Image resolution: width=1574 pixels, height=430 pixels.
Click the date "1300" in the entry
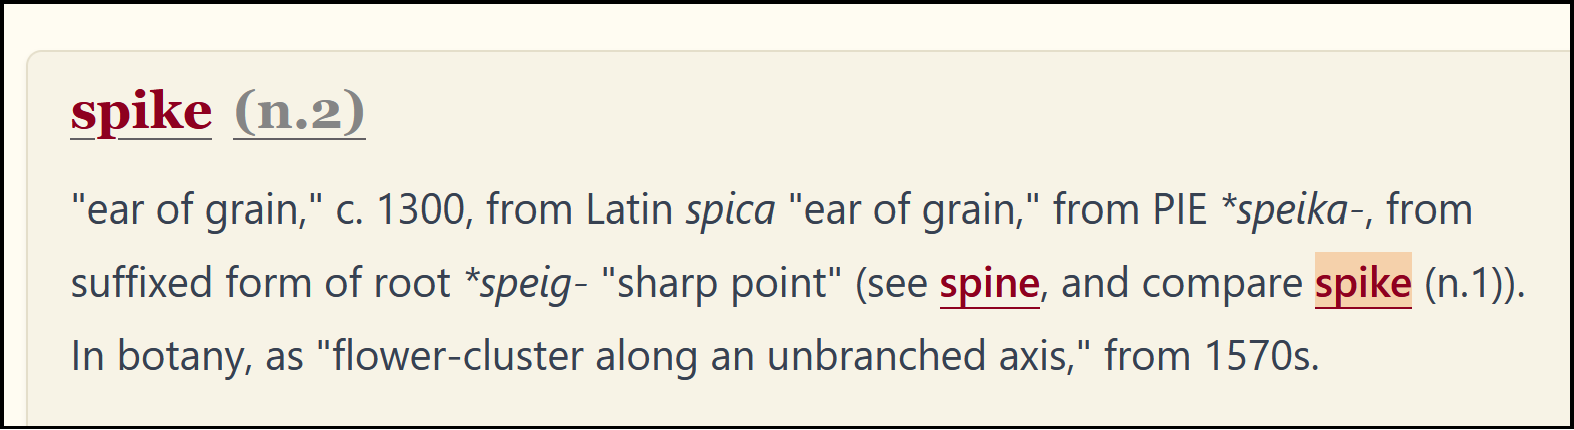[420, 211]
